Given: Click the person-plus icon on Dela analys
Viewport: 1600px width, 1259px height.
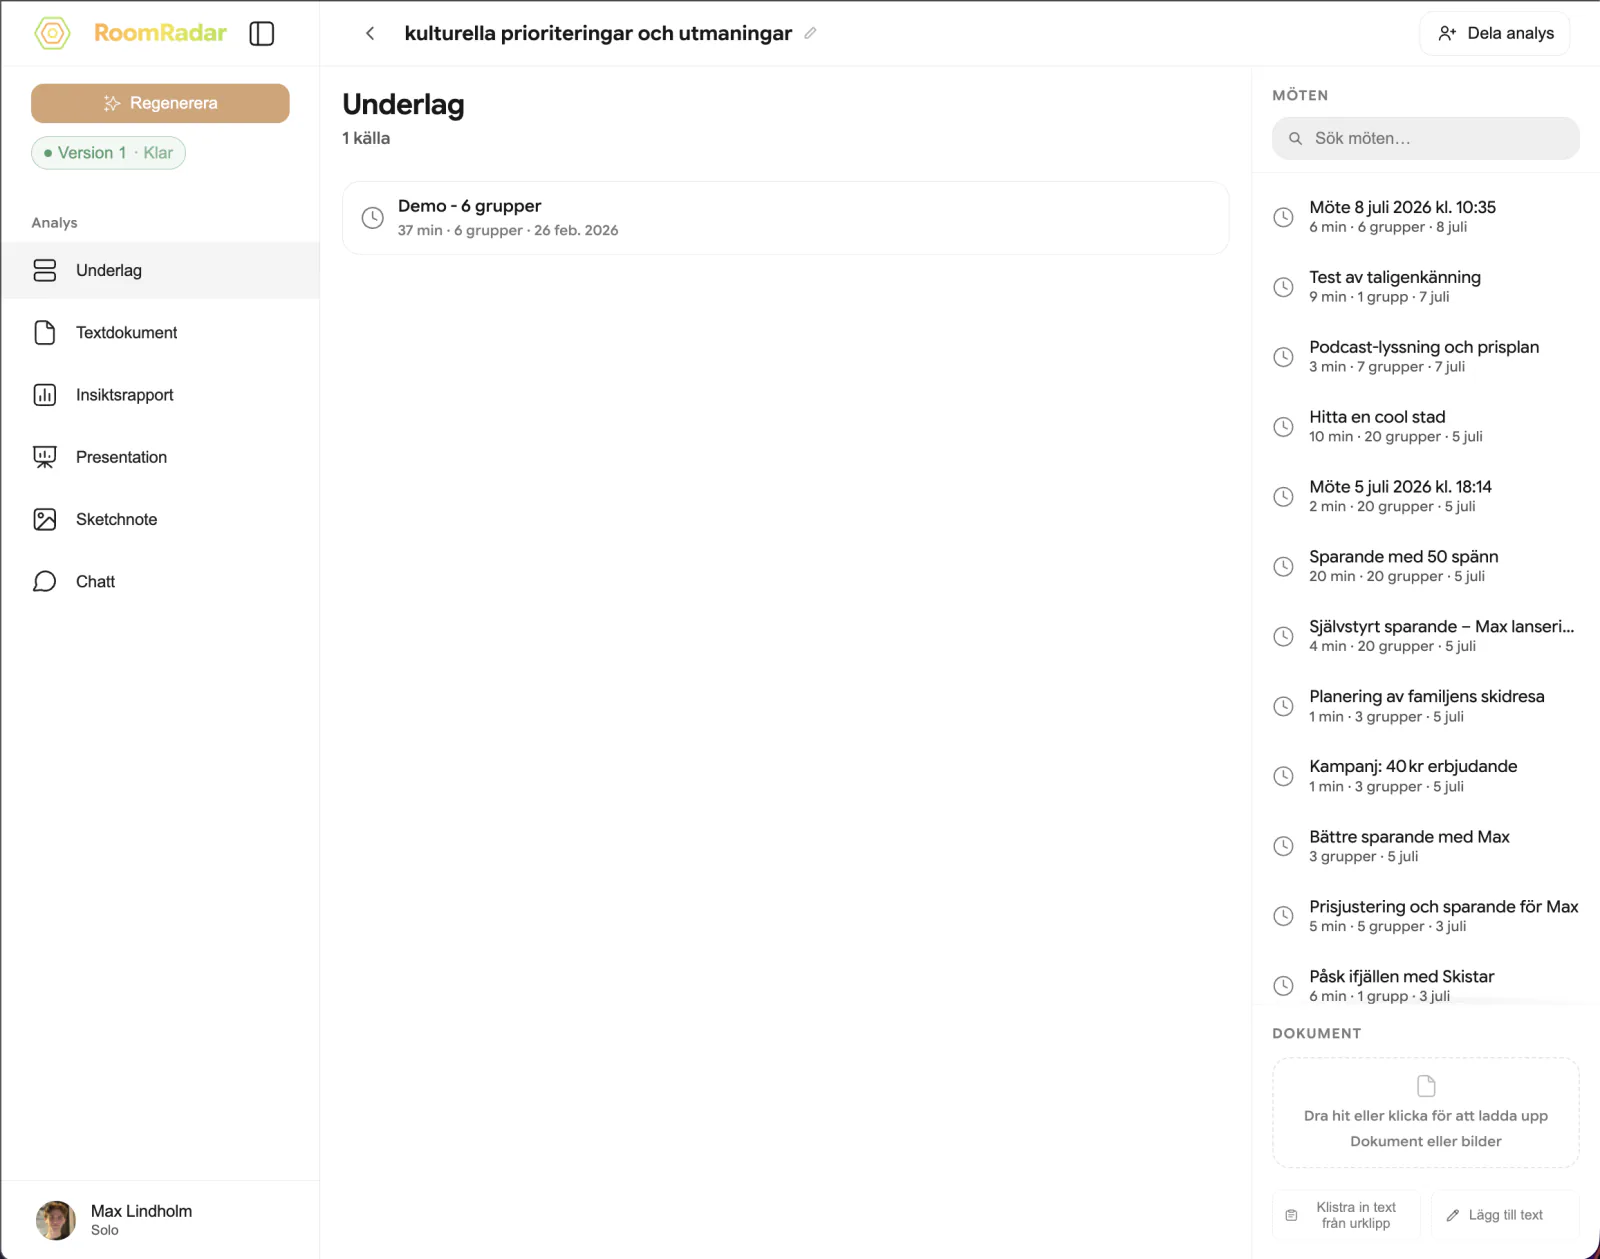Looking at the screenshot, I should pyautogui.click(x=1447, y=33).
